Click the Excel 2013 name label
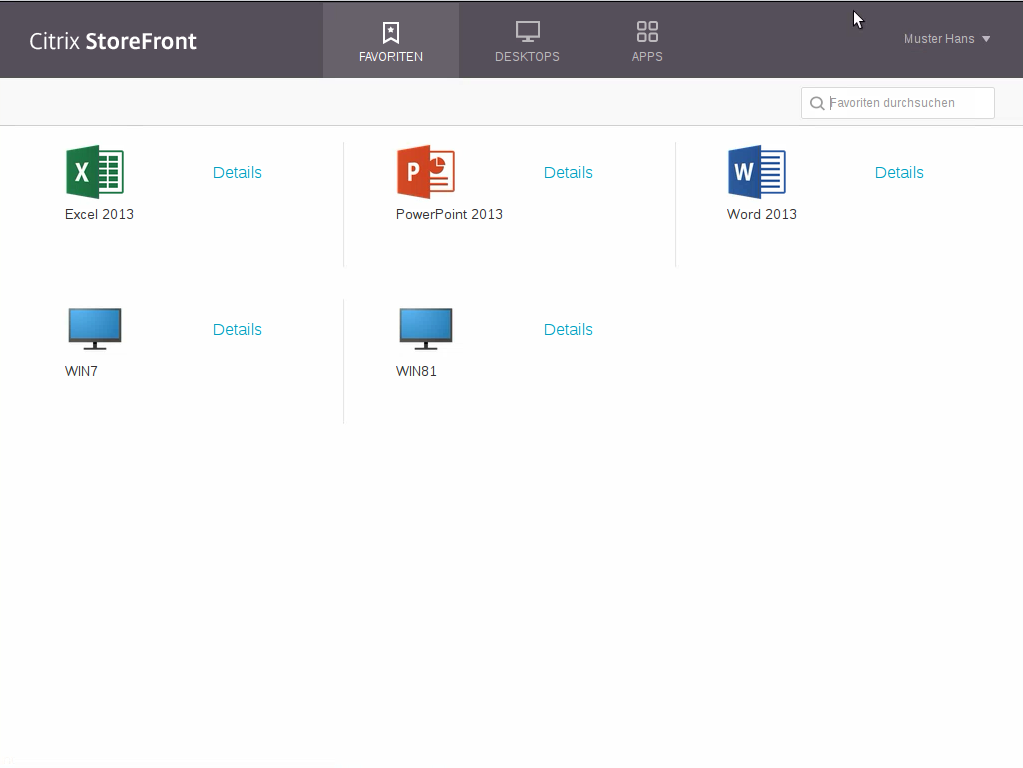The width and height of the screenshot is (1023, 768). point(99,214)
